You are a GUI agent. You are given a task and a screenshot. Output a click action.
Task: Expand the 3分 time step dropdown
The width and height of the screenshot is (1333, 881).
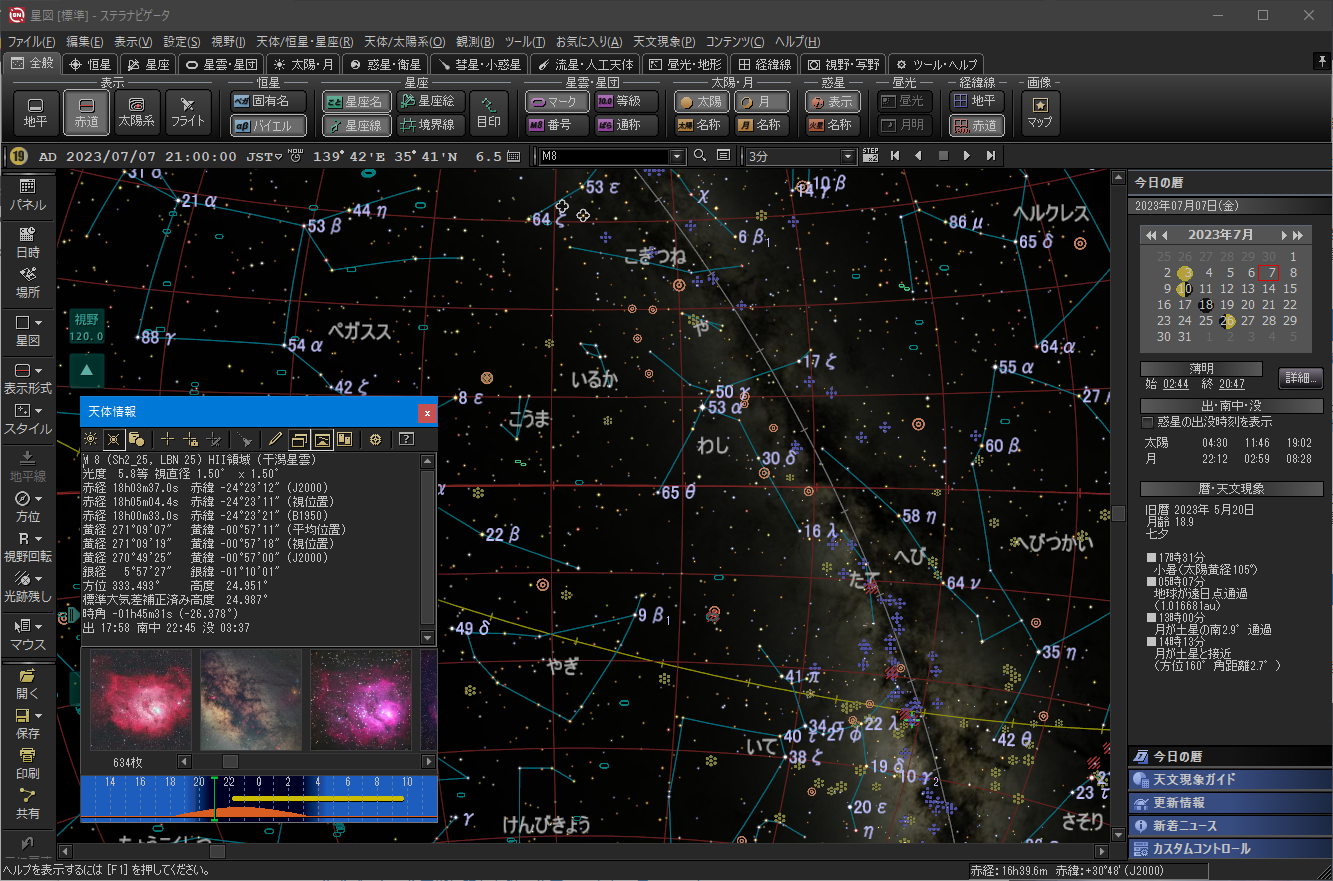(x=849, y=157)
